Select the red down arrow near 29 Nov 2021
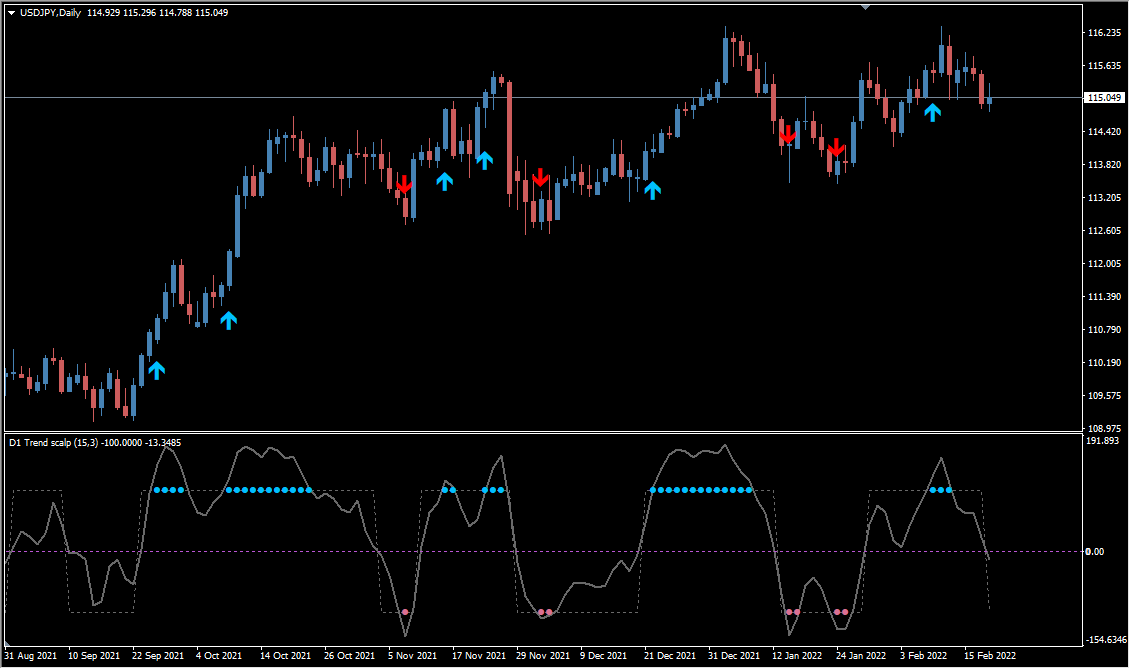Screen dimensions: 1130x669 [540, 177]
